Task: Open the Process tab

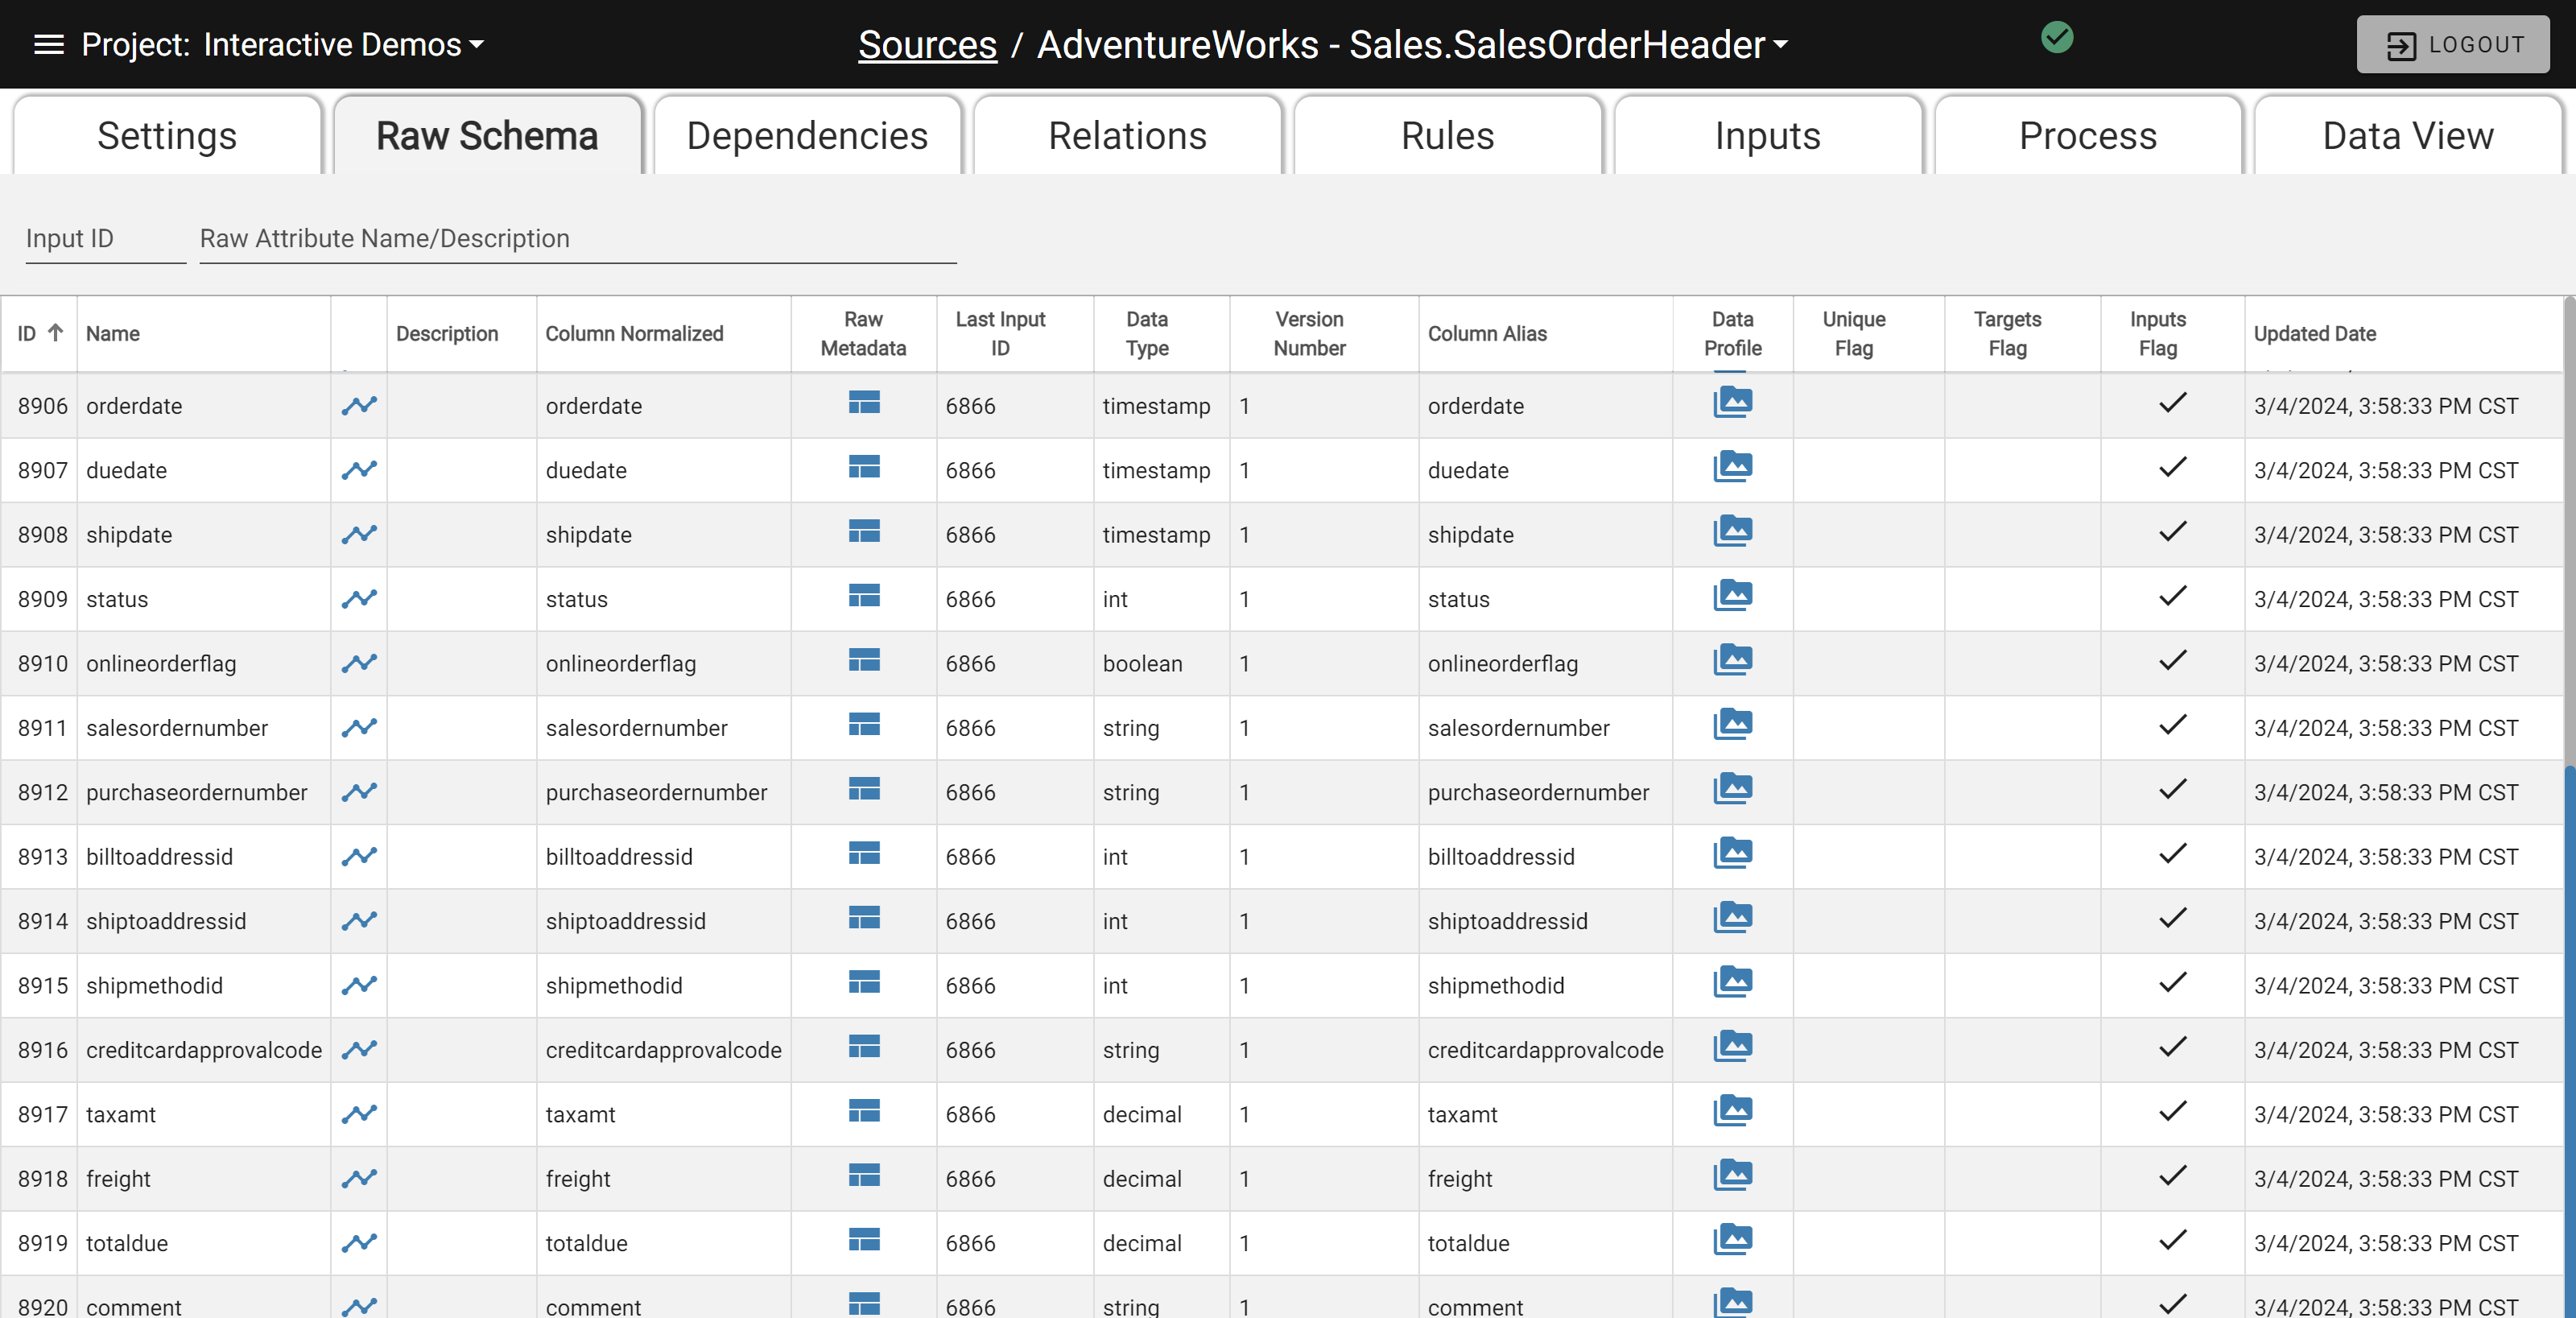Action: 2087,135
